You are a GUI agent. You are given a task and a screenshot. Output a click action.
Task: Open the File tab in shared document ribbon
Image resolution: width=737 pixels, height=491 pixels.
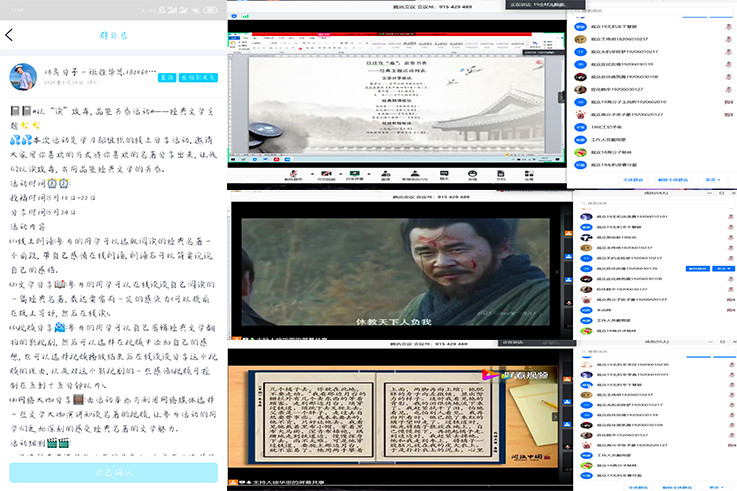(236, 37)
